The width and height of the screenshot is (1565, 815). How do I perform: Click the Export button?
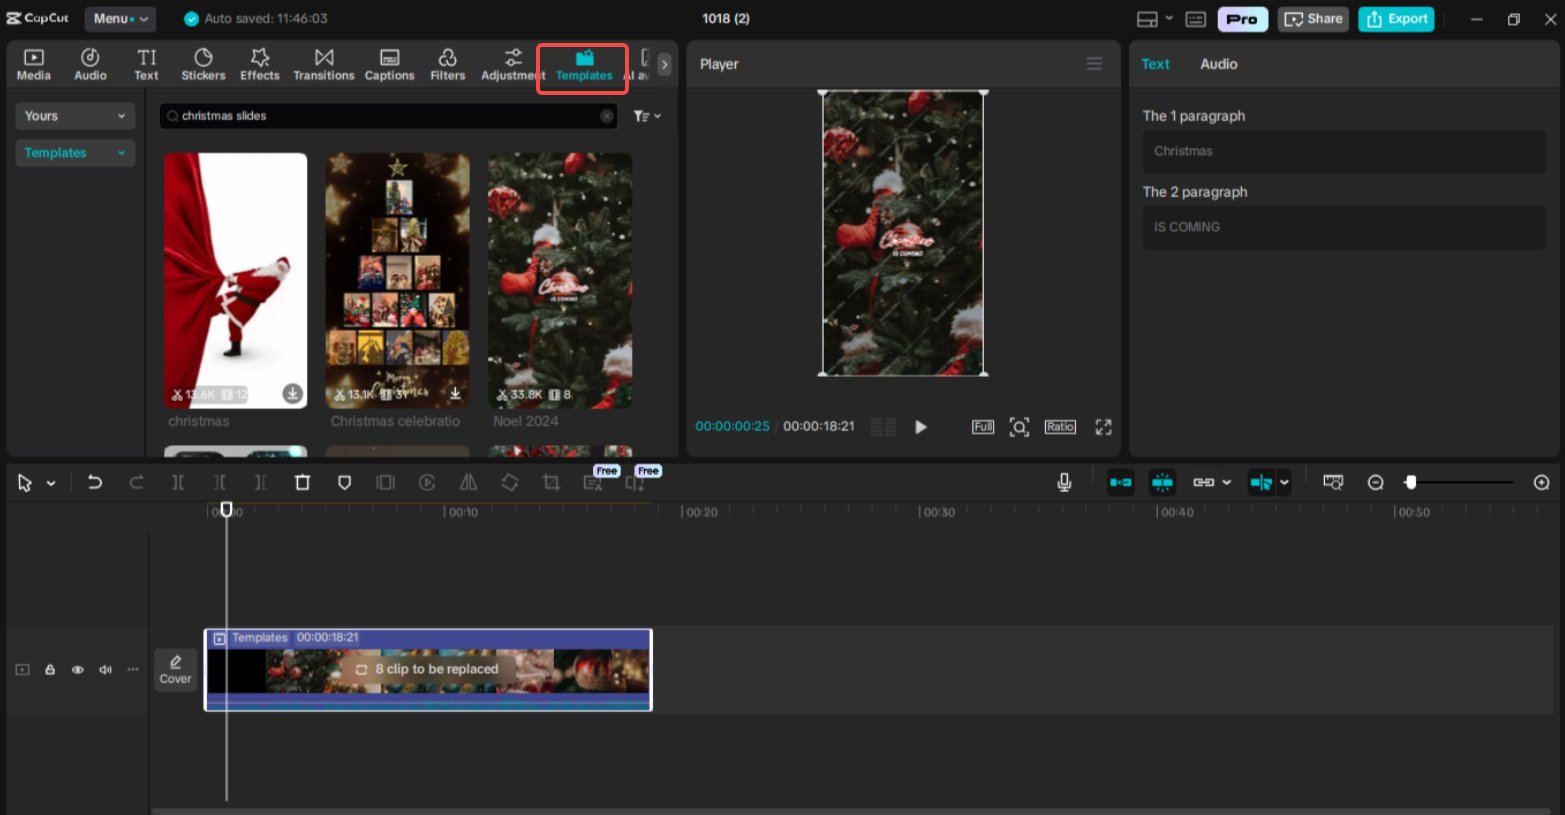coord(1396,19)
